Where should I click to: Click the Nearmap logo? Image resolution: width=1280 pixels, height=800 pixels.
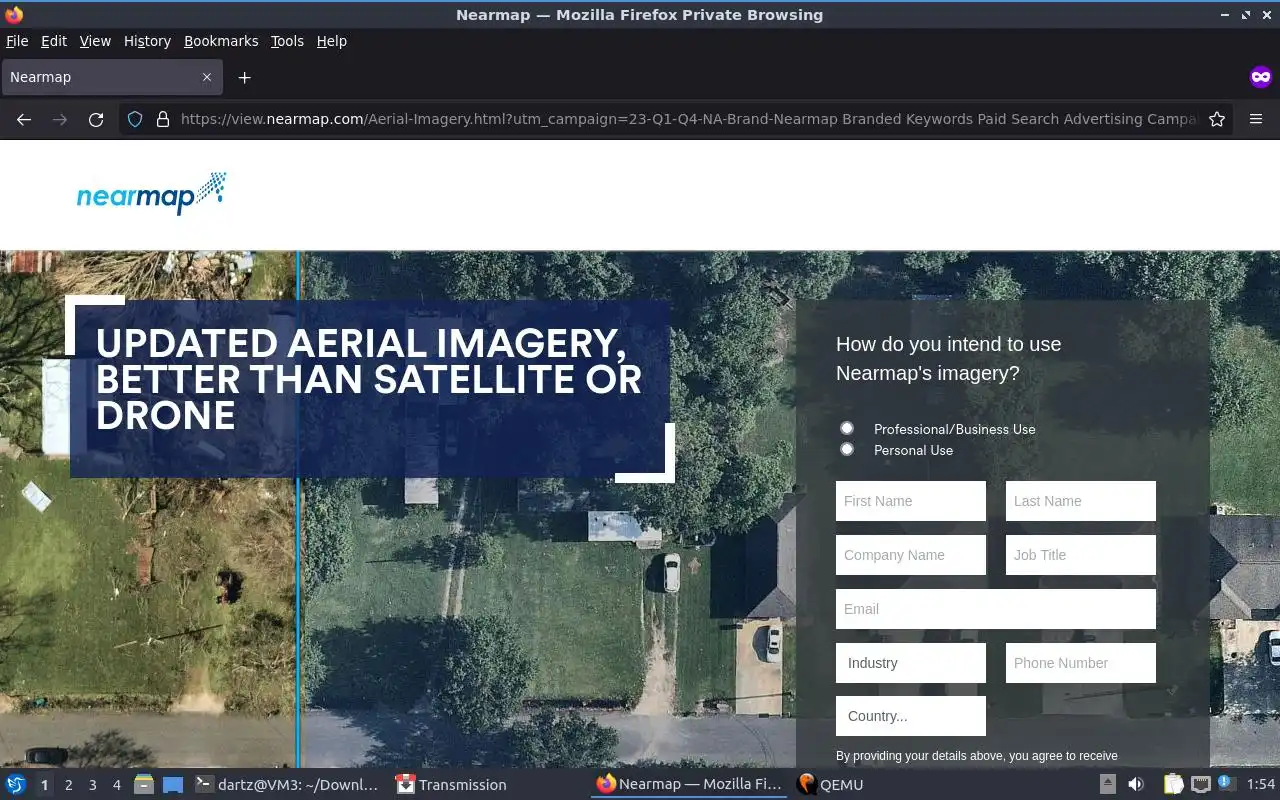151,193
